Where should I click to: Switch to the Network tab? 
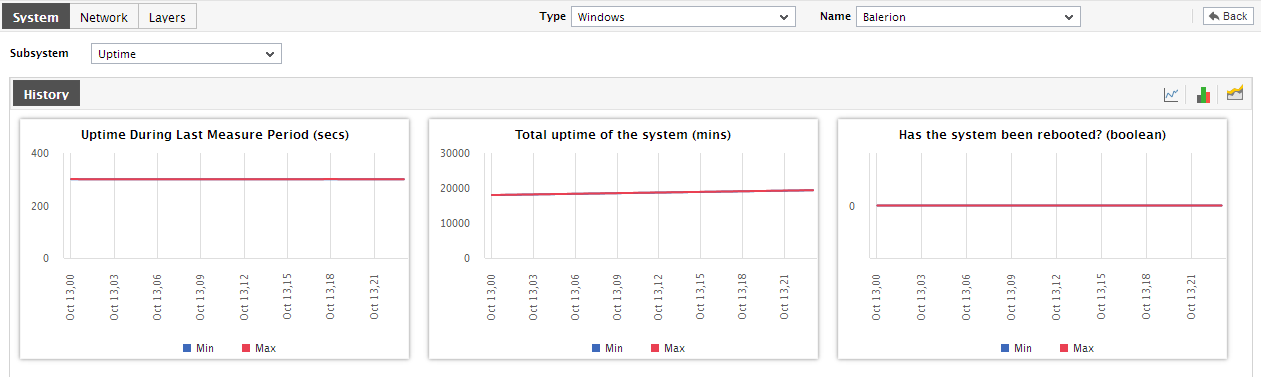point(104,17)
